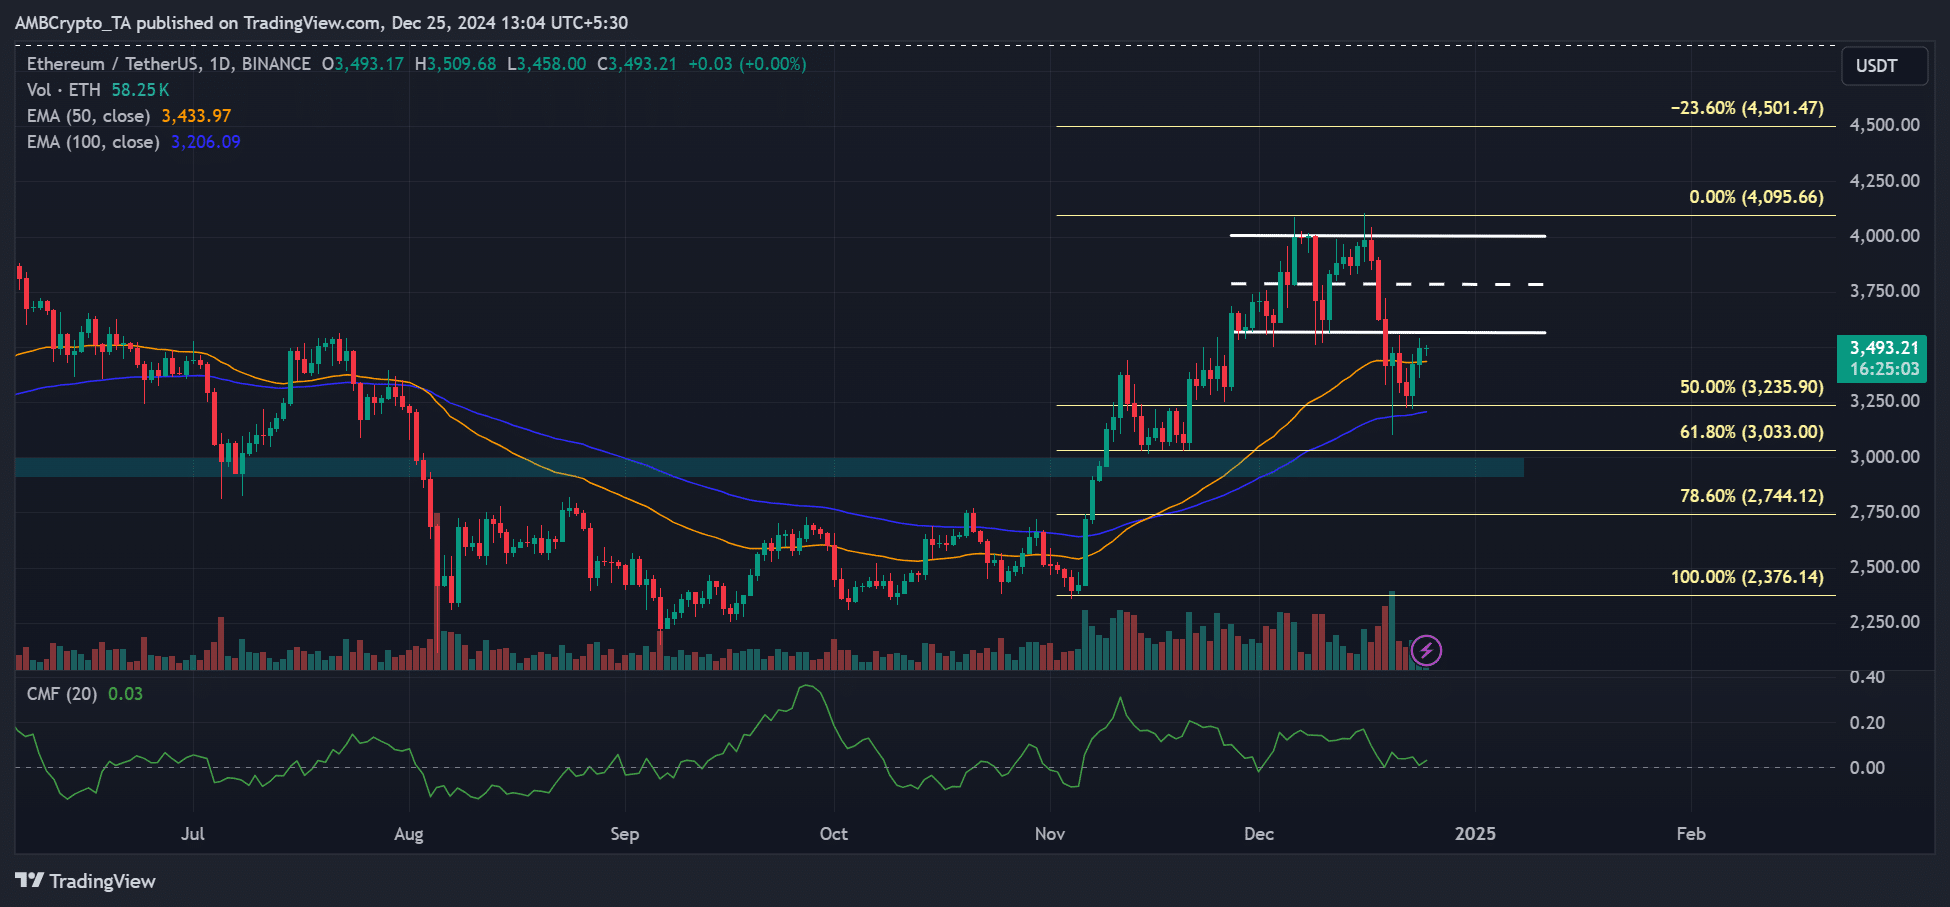Image resolution: width=1950 pixels, height=907 pixels.
Task: Click the CMF value 0.03
Action: pos(125,694)
